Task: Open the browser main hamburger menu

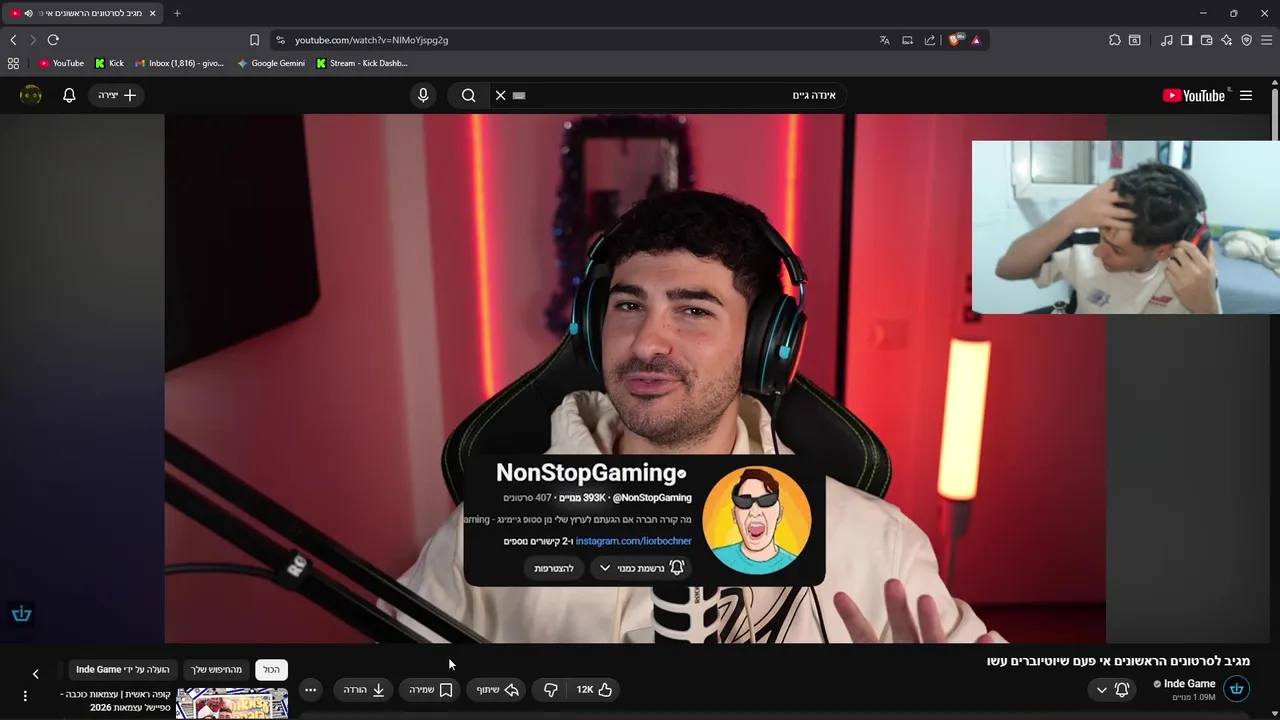Action: click(x=1266, y=40)
